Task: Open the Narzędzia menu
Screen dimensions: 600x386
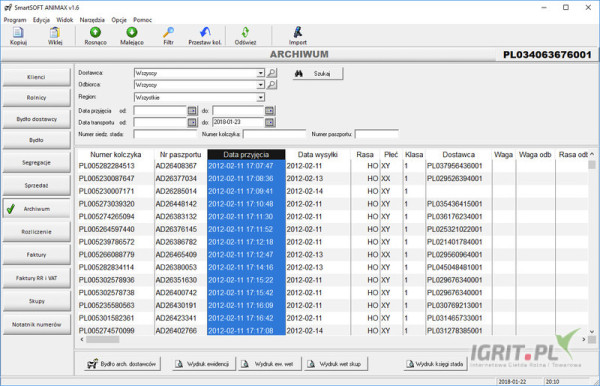Action: coord(92,20)
